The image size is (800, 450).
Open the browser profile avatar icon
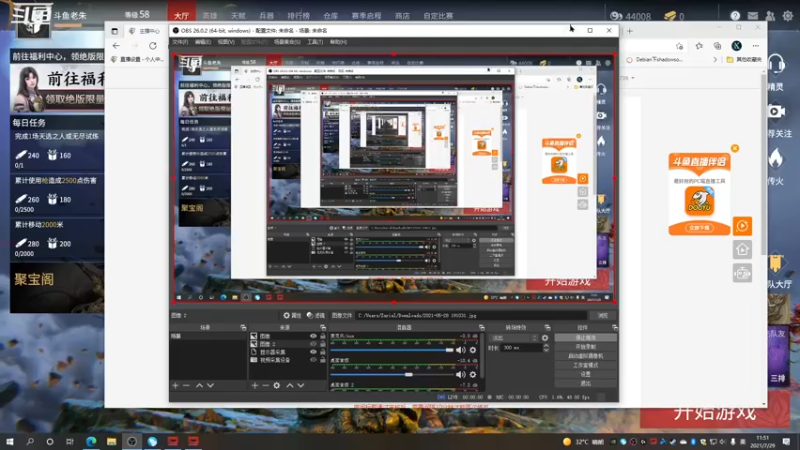point(736,46)
